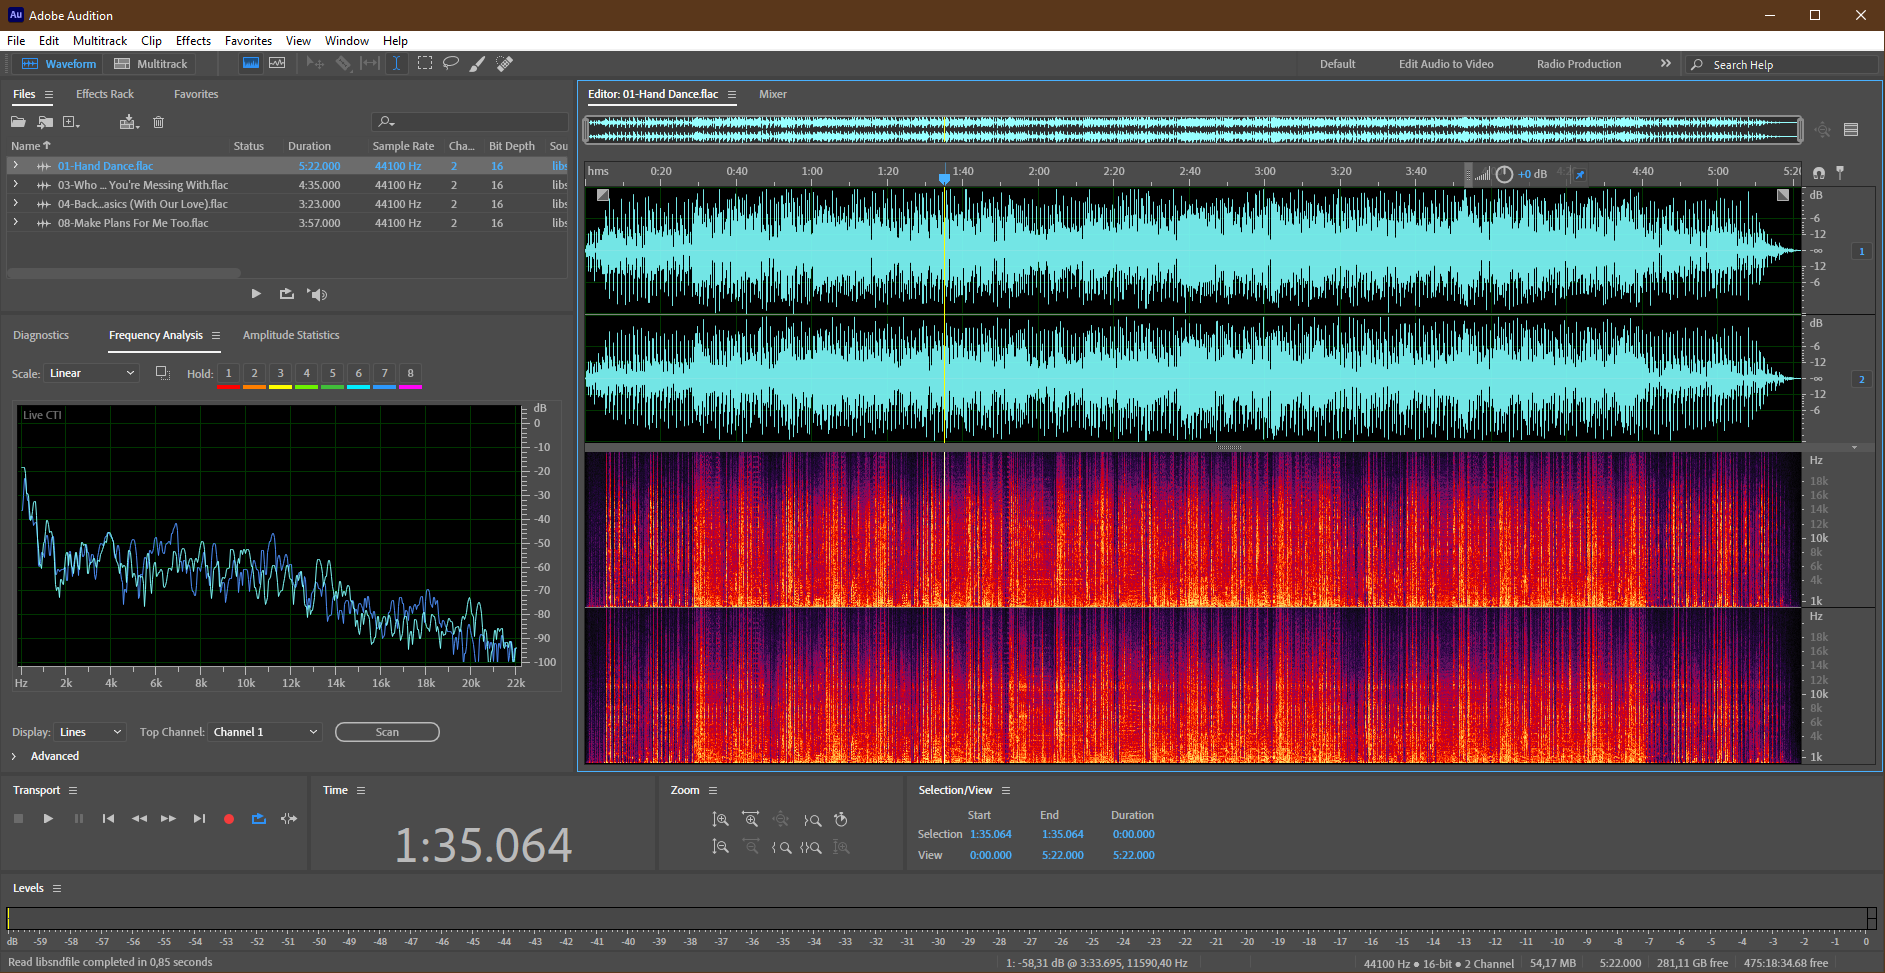
Task: Expand the 08-Make Plans For Me Too.flac row
Action: (15, 222)
